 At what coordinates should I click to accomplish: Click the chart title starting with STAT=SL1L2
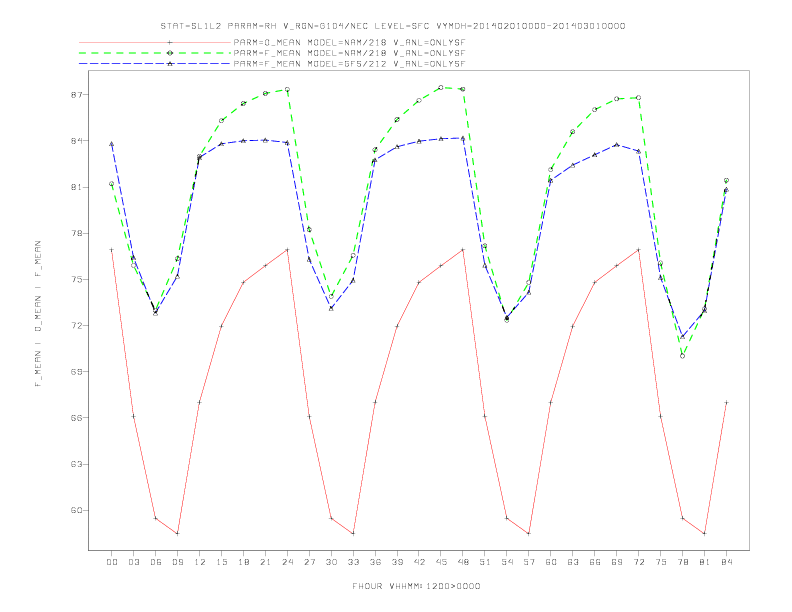pos(392,26)
